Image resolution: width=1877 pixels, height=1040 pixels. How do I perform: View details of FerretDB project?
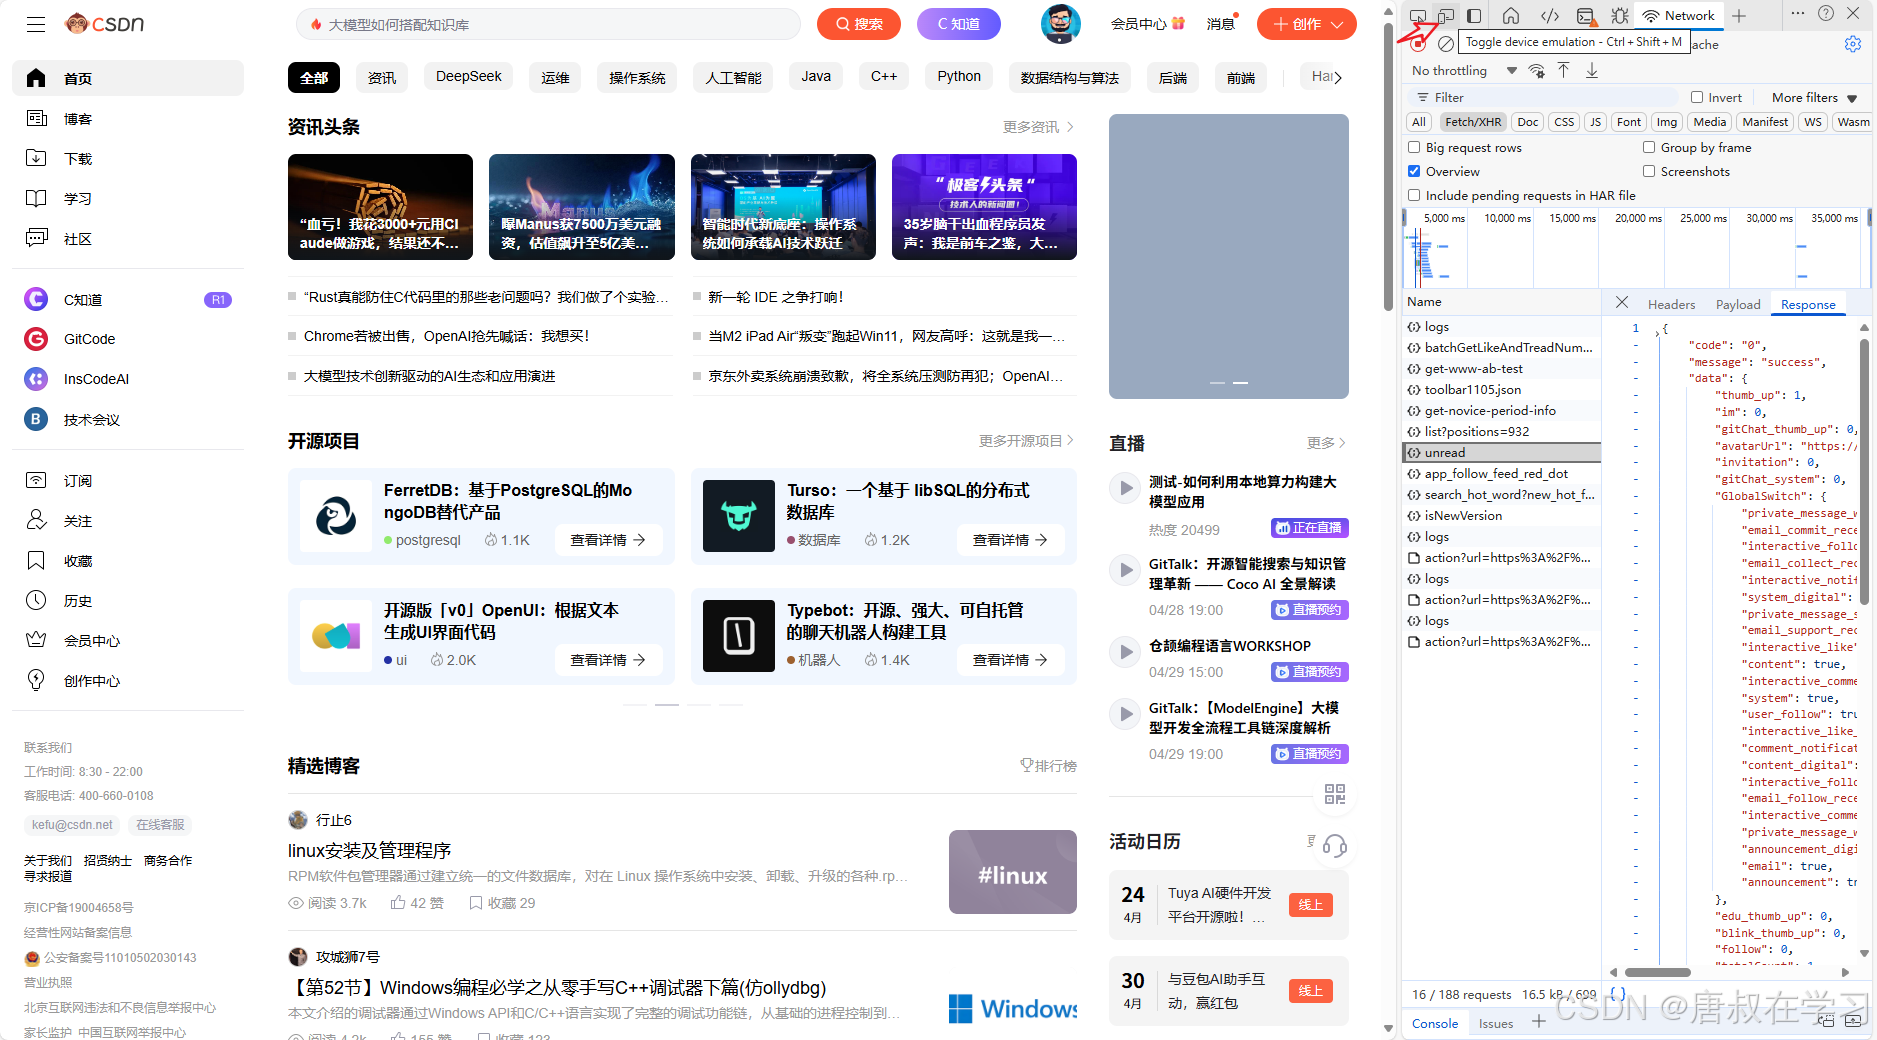click(x=608, y=540)
